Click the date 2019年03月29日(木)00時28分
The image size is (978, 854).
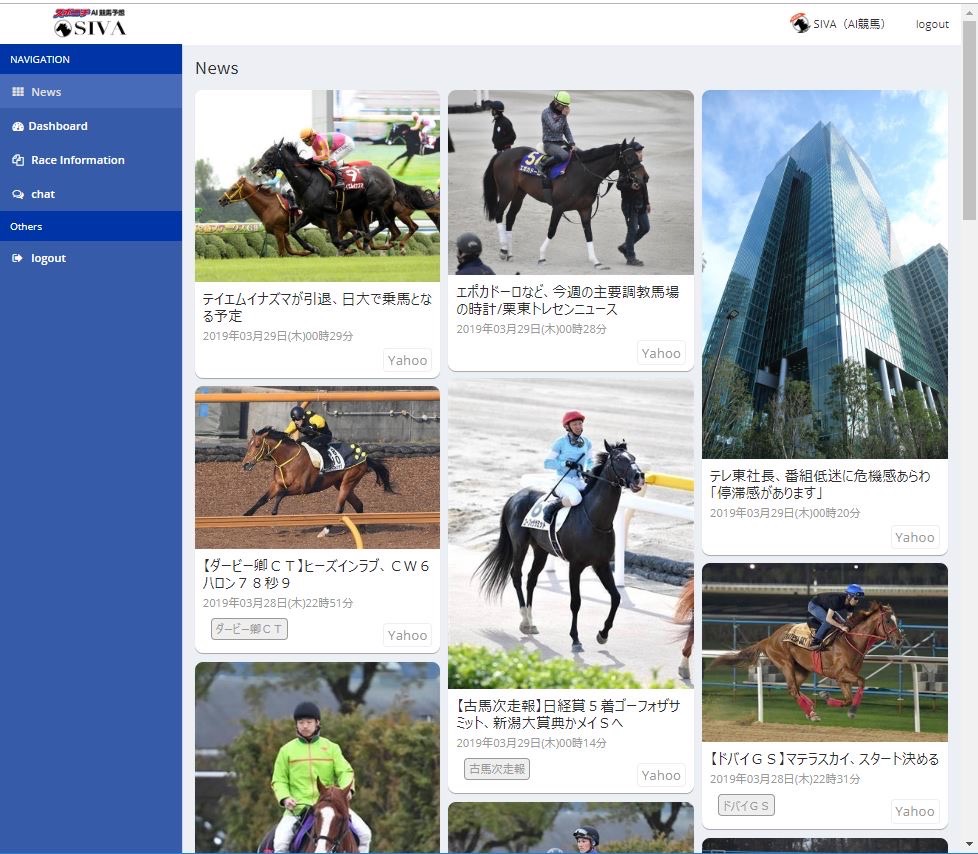click(531, 329)
